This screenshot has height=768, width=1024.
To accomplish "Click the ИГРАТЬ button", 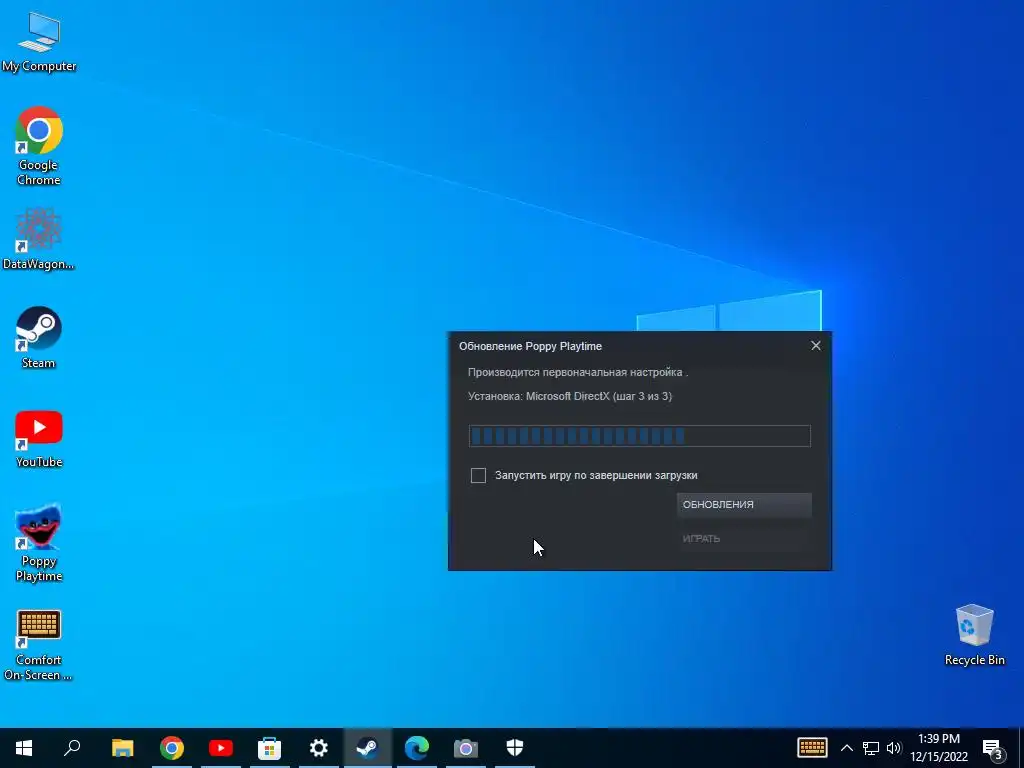I will 744,539.
